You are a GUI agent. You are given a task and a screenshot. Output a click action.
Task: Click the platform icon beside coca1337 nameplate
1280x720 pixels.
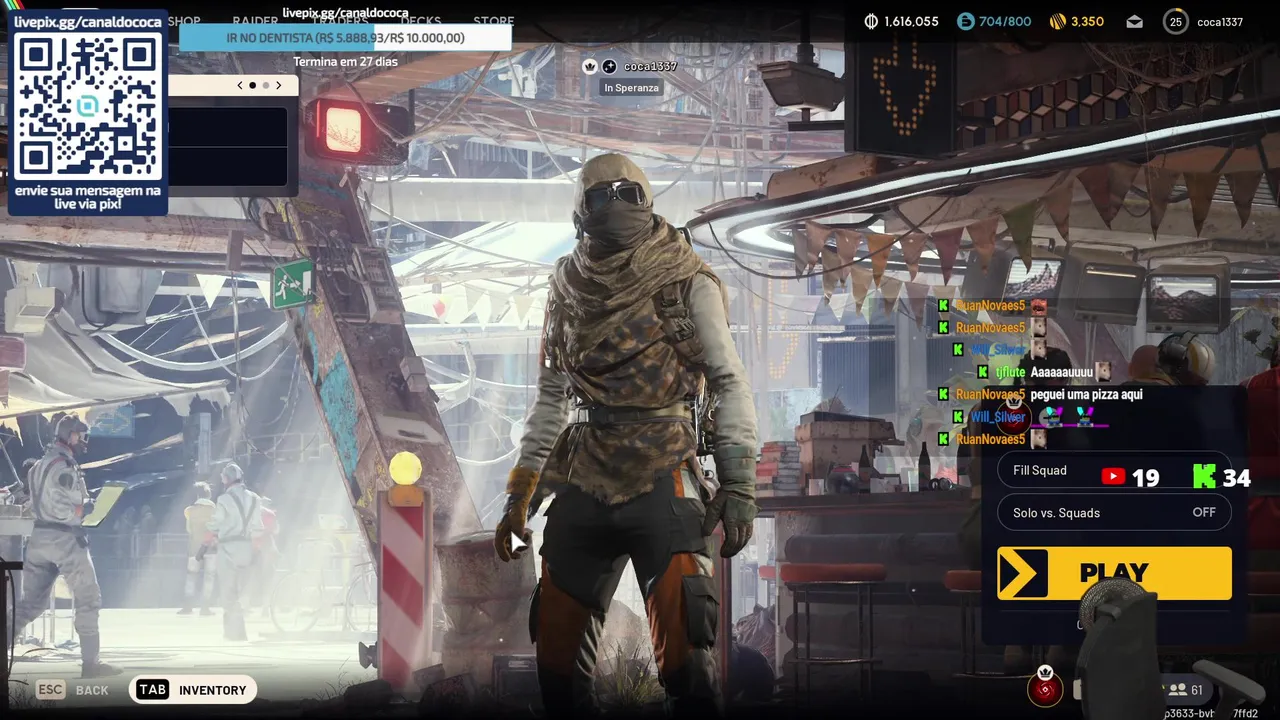click(609, 66)
